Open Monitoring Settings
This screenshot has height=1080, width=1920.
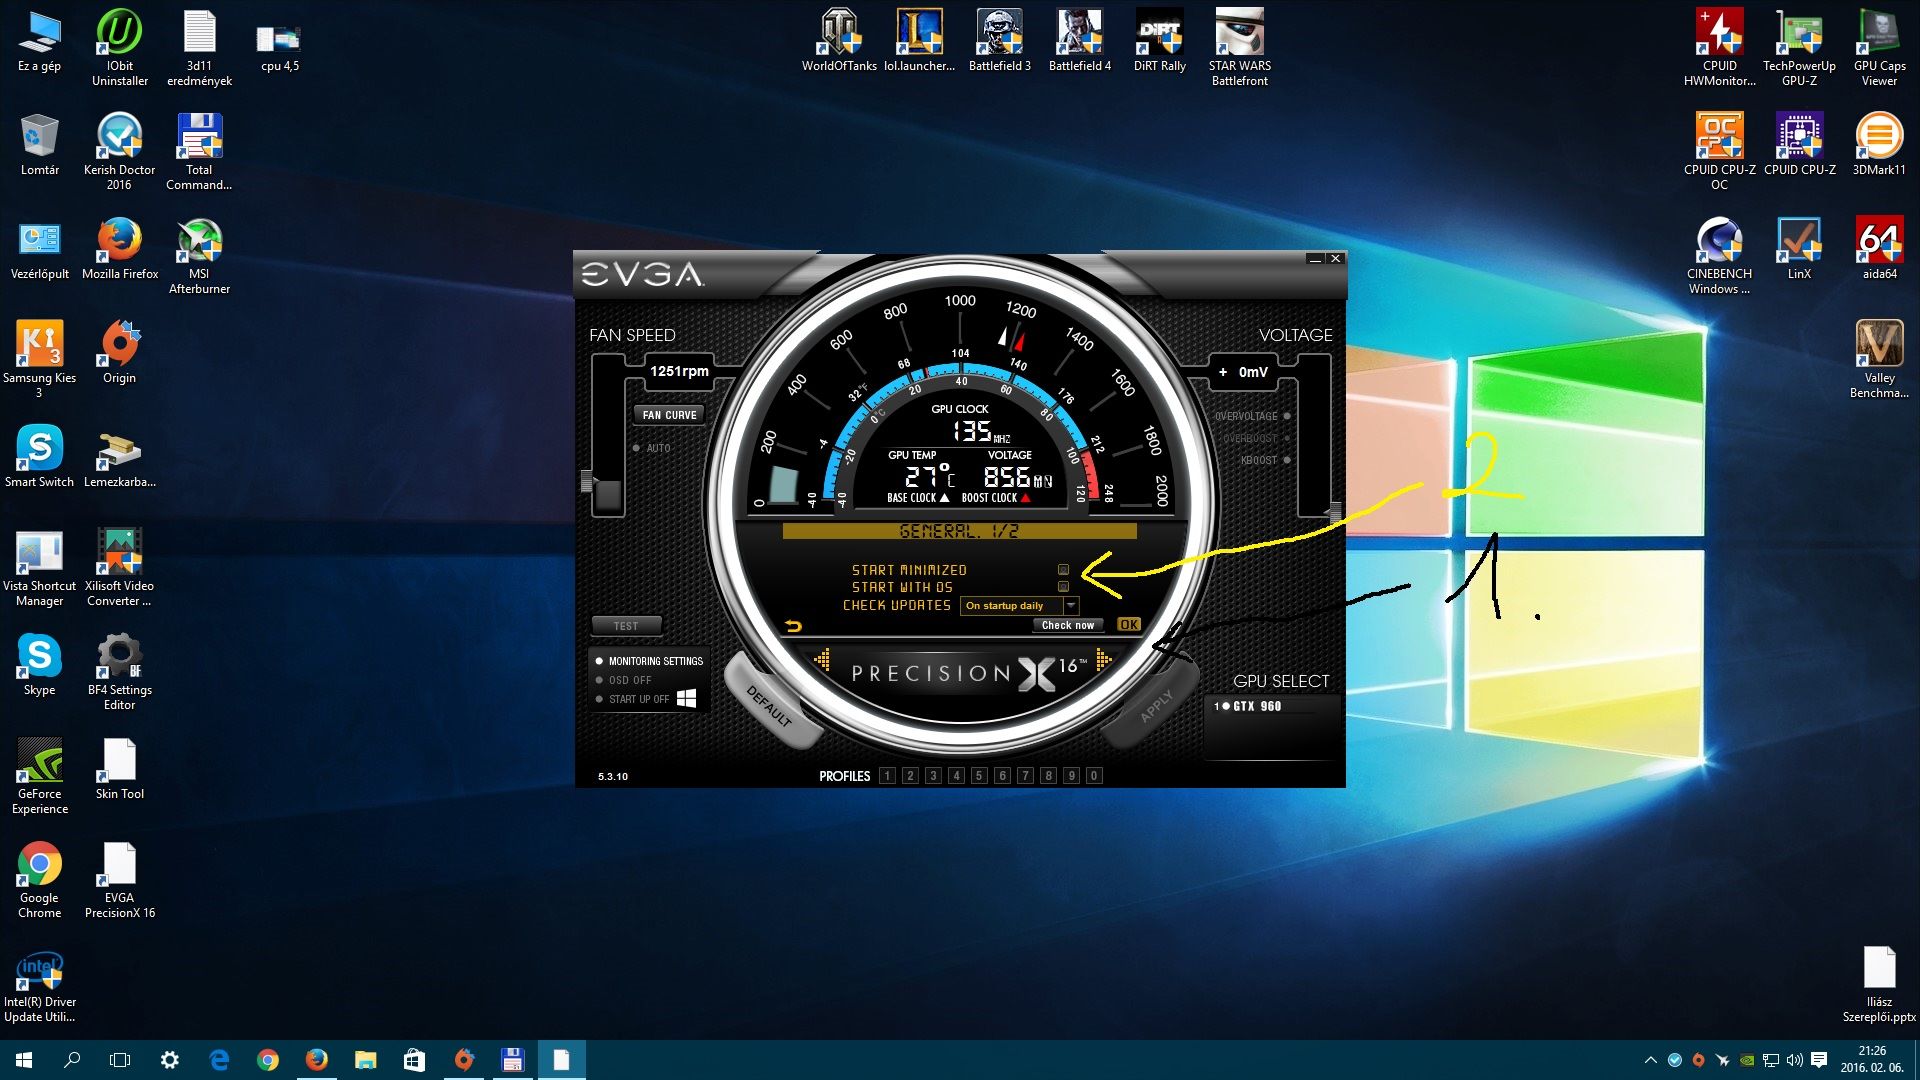pos(650,661)
